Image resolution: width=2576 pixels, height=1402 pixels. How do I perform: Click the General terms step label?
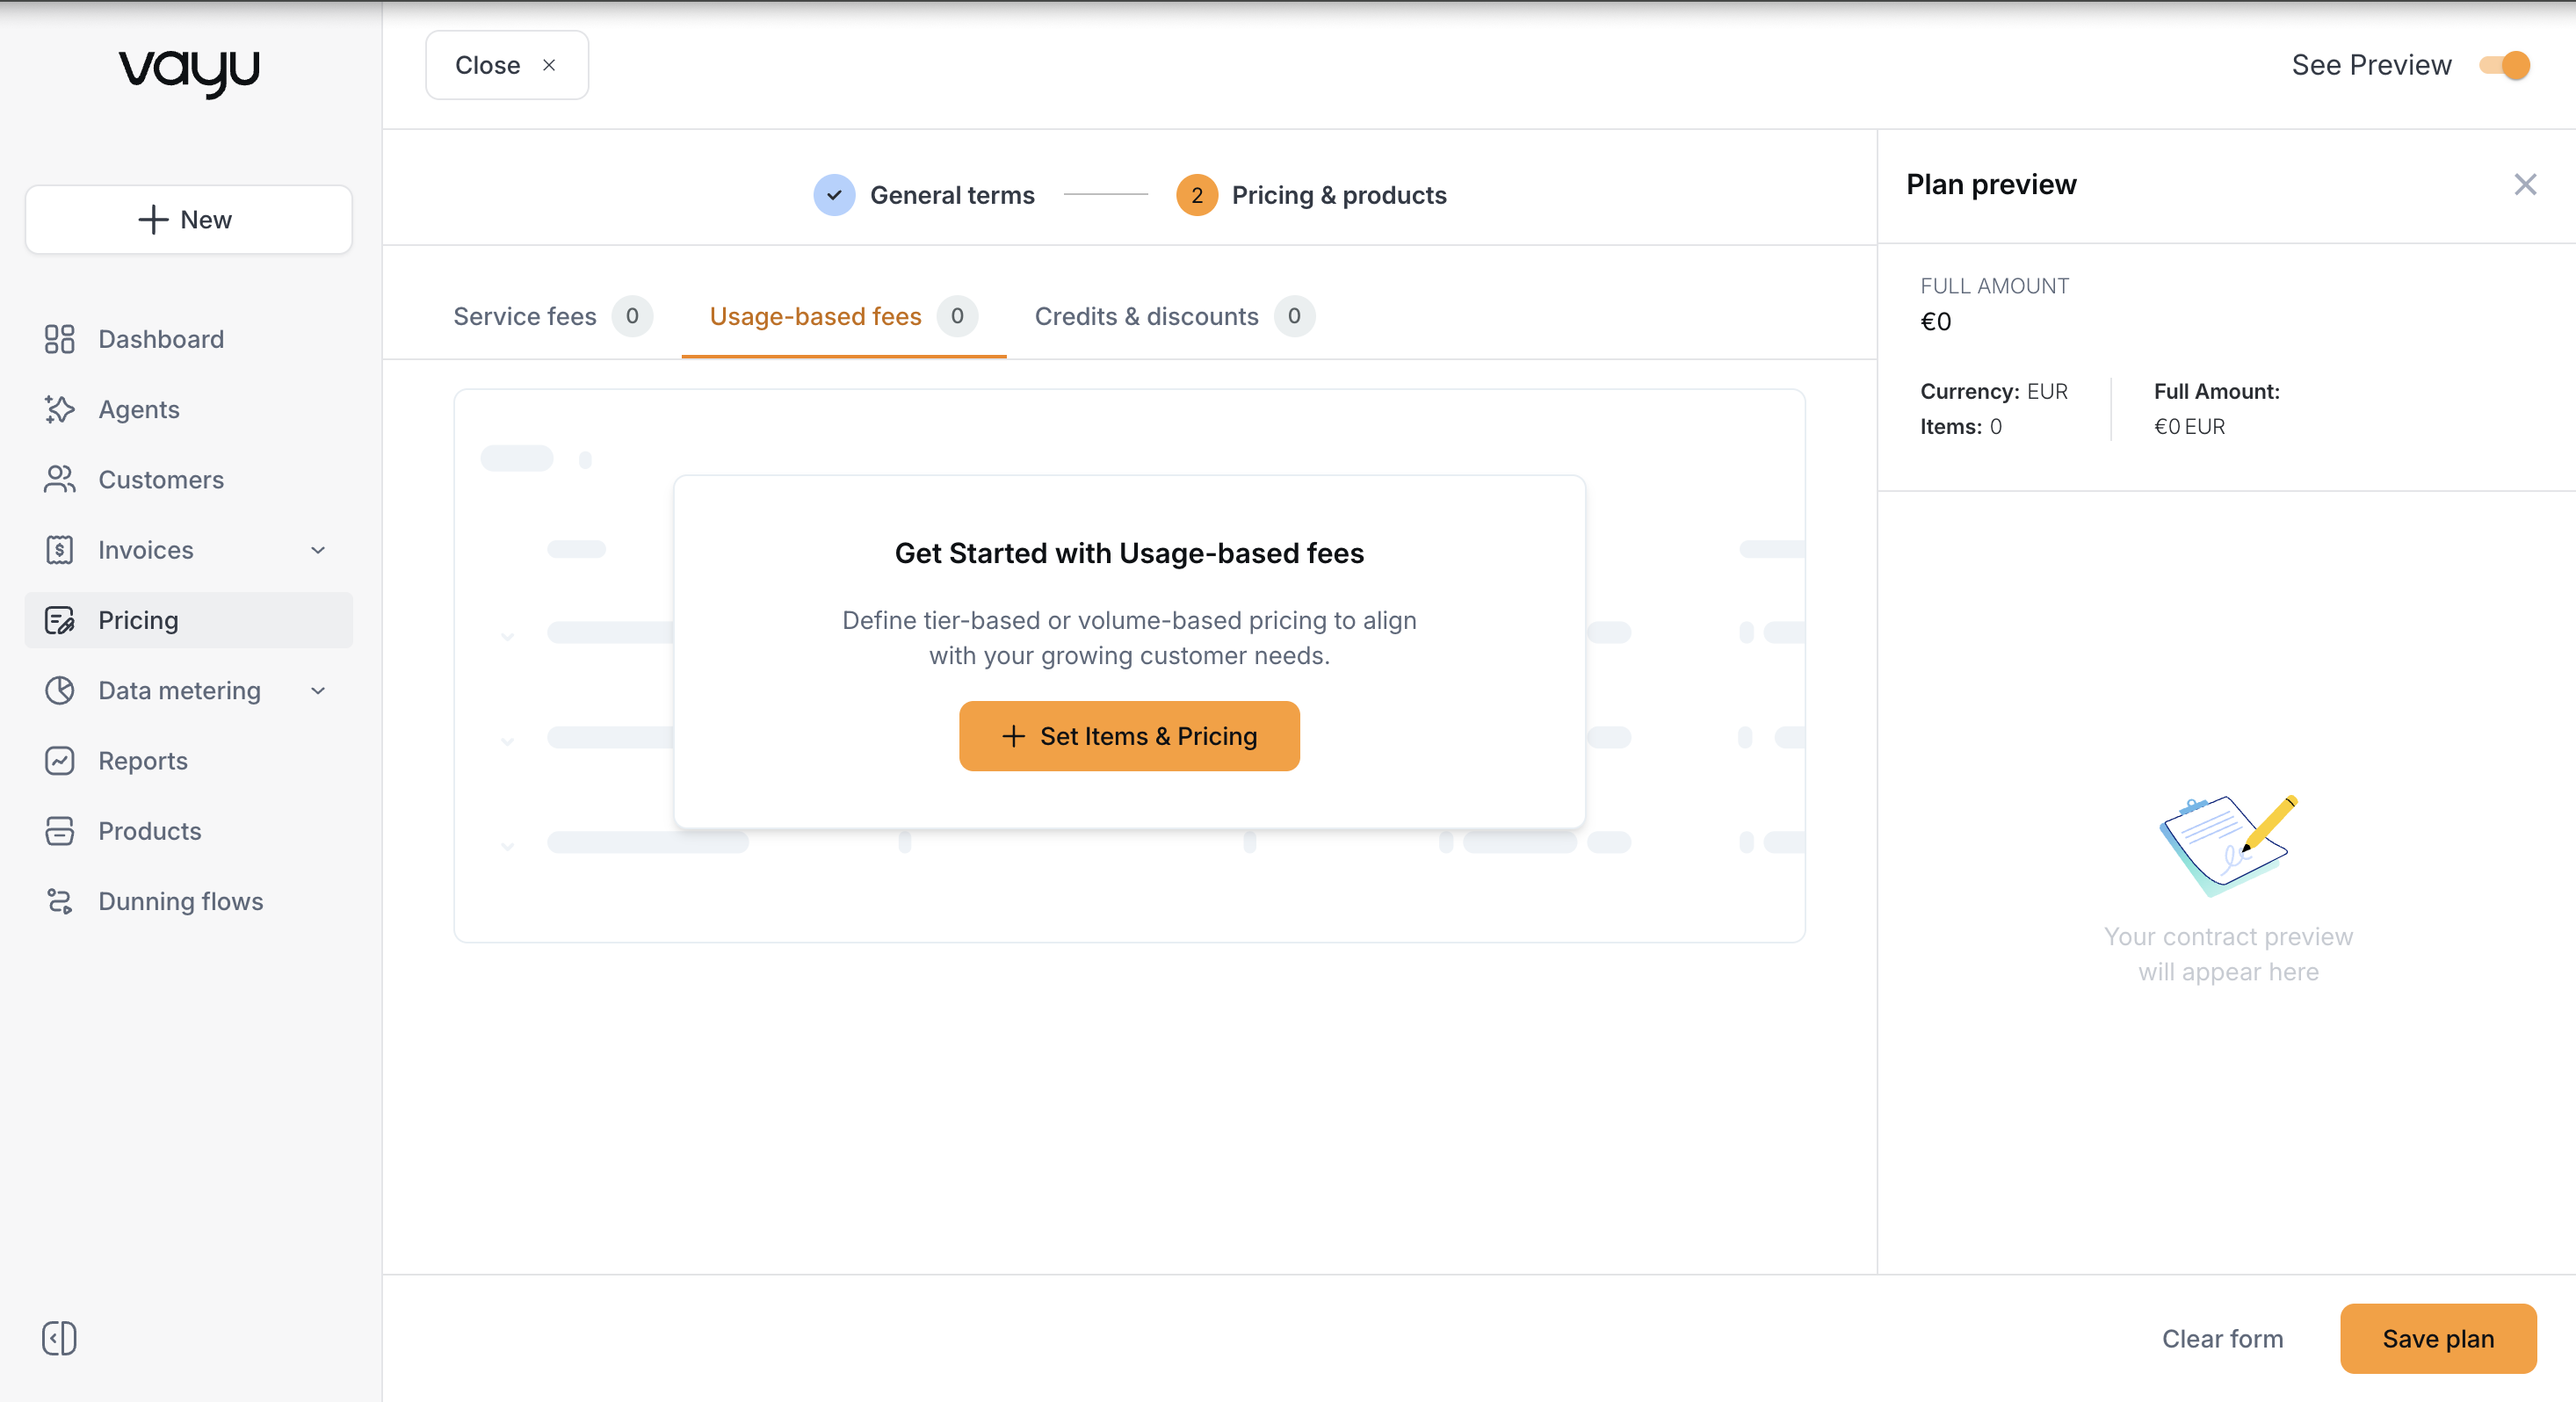[952, 195]
